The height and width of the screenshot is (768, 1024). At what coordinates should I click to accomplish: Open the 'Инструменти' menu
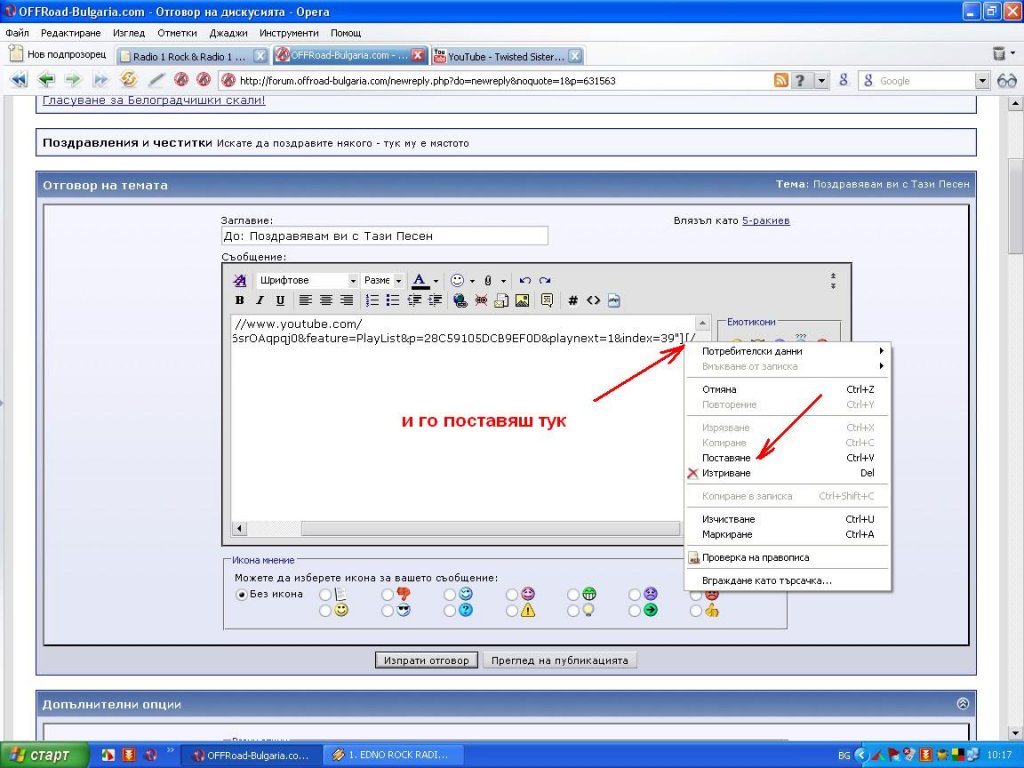pyautogui.click(x=289, y=33)
